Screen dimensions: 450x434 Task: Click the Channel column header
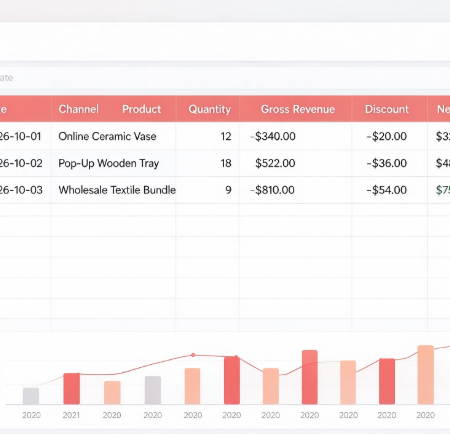click(79, 109)
